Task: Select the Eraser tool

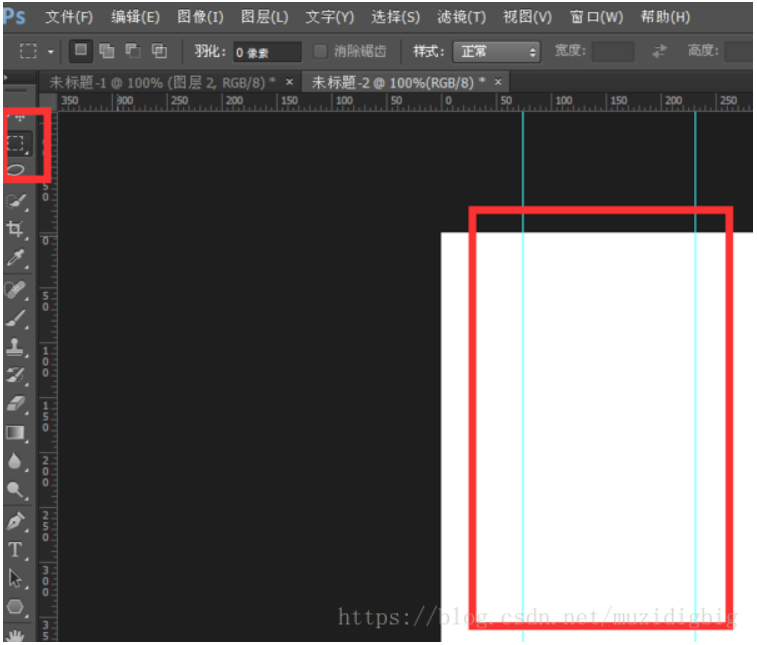Action: 16,404
